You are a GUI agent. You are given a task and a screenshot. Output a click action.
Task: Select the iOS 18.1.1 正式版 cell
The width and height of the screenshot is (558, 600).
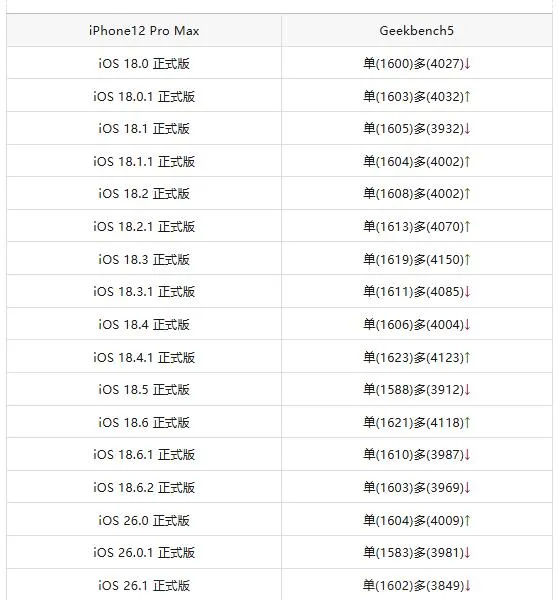coord(144,161)
